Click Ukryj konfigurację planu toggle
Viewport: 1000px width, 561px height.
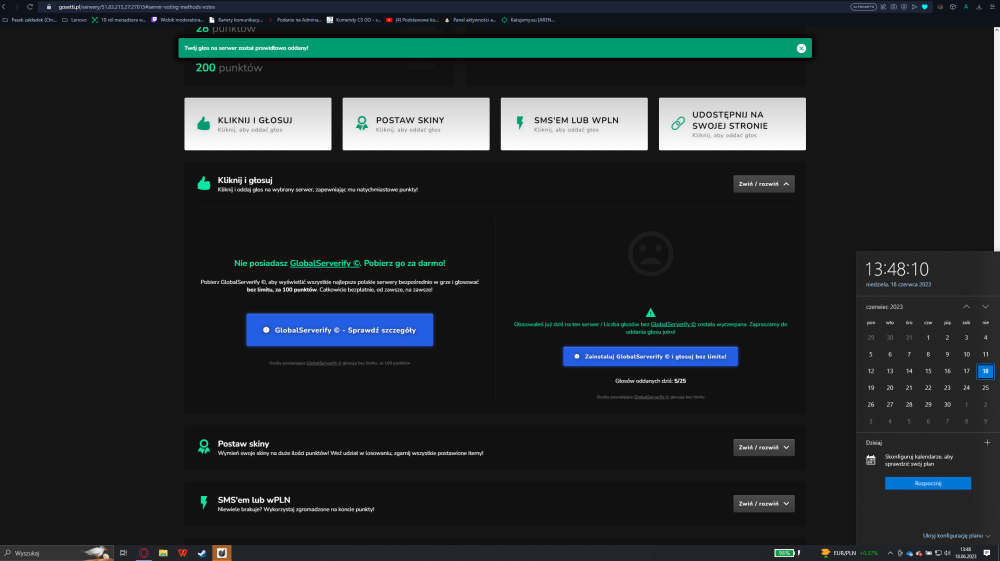[956, 536]
